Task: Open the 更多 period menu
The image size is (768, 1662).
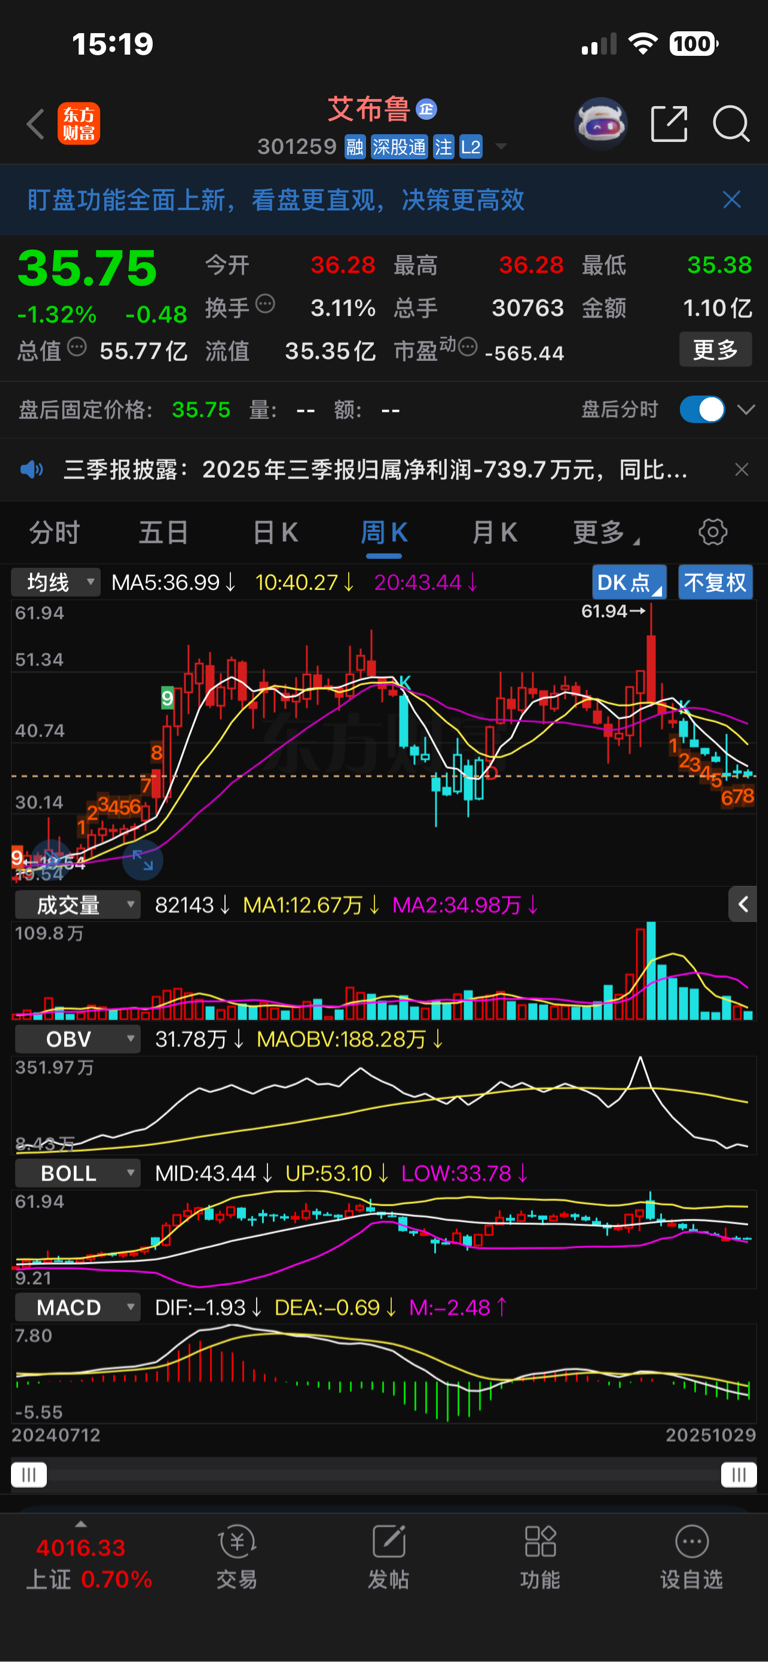Action: coord(605,532)
